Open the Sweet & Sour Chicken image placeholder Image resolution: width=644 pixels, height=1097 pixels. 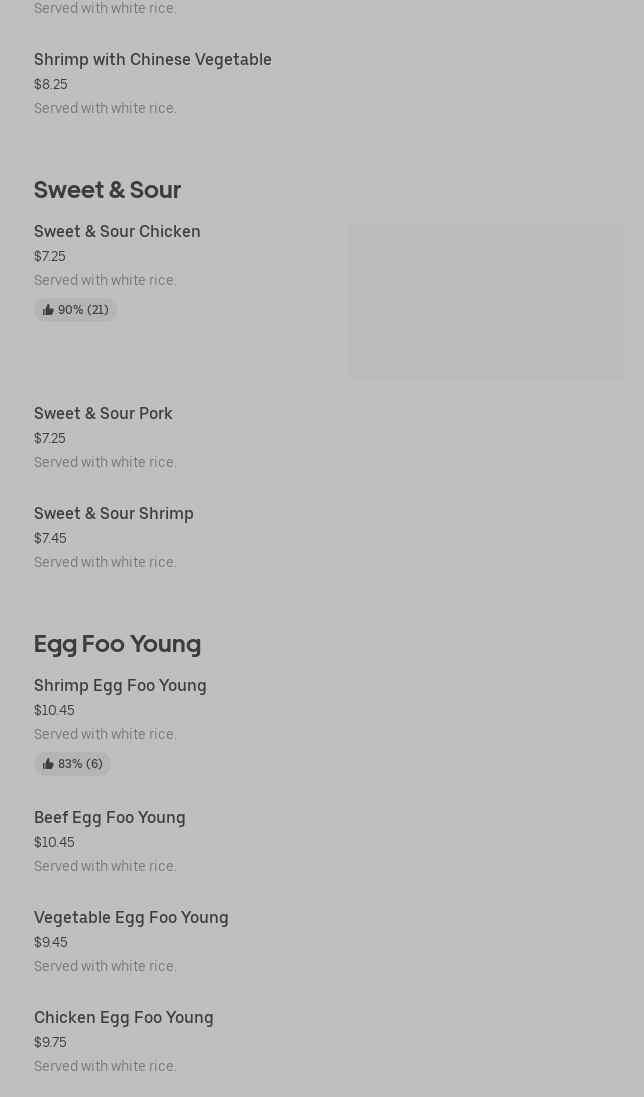pyautogui.click(x=486, y=301)
